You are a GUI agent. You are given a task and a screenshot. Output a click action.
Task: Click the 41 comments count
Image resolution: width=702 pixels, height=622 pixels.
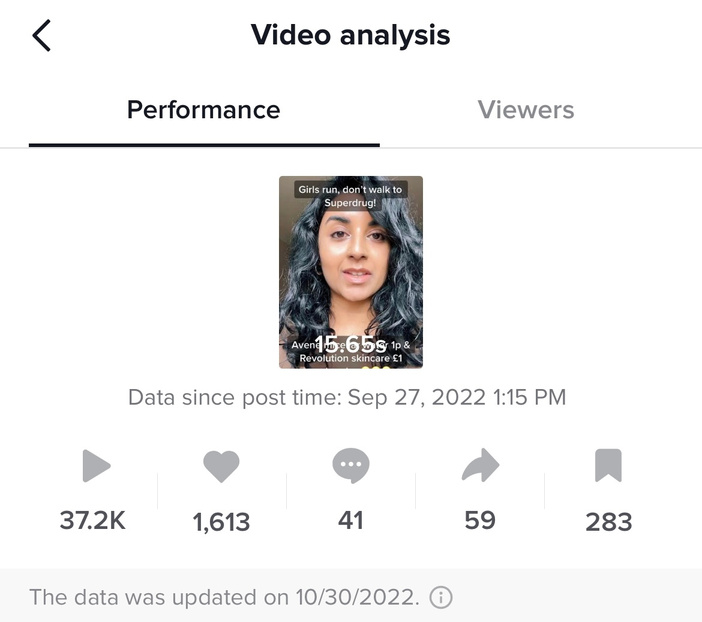coord(351,520)
